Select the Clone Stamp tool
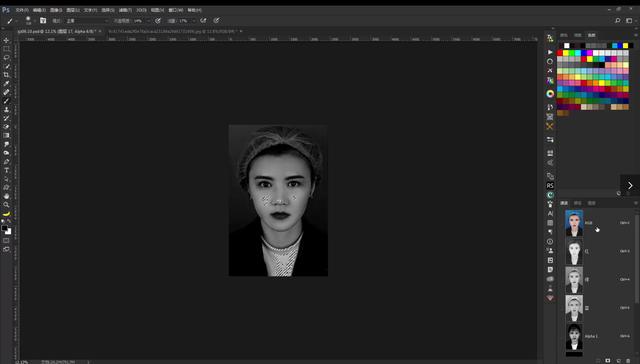The height and width of the screenshot is (364, 640). tap(6, 109)
